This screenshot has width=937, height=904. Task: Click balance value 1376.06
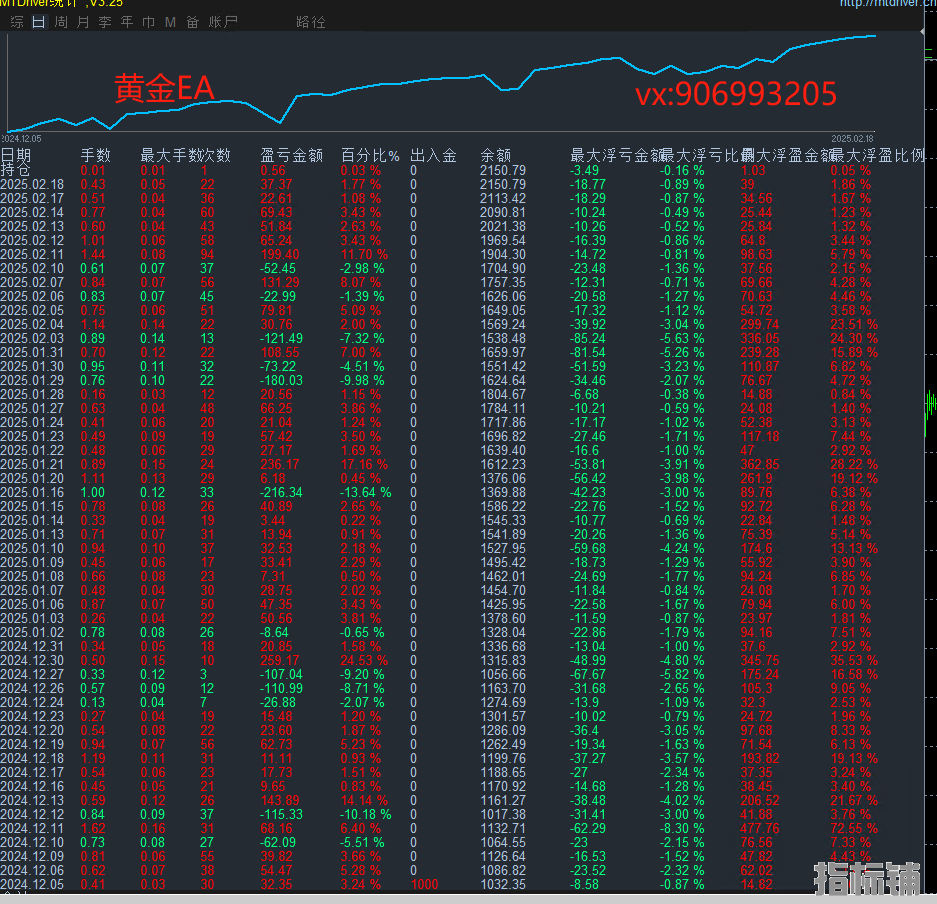[x=503, y=478]
